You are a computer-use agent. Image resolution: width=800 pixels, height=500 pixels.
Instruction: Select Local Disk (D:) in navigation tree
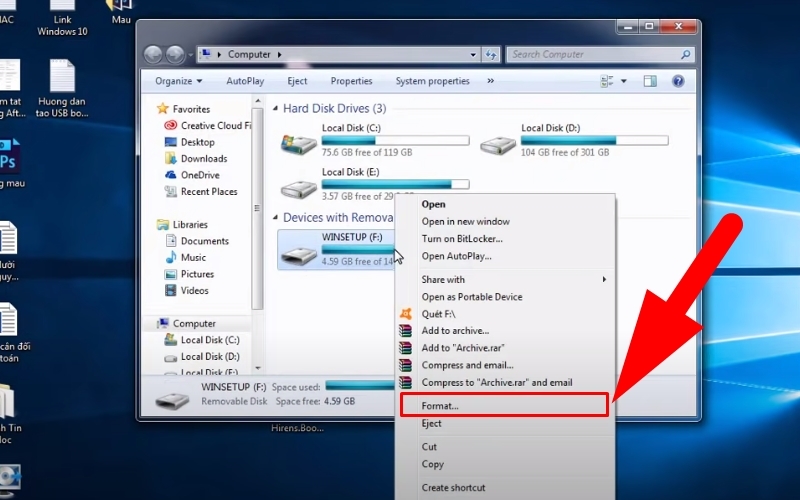(x=210, y=356)
